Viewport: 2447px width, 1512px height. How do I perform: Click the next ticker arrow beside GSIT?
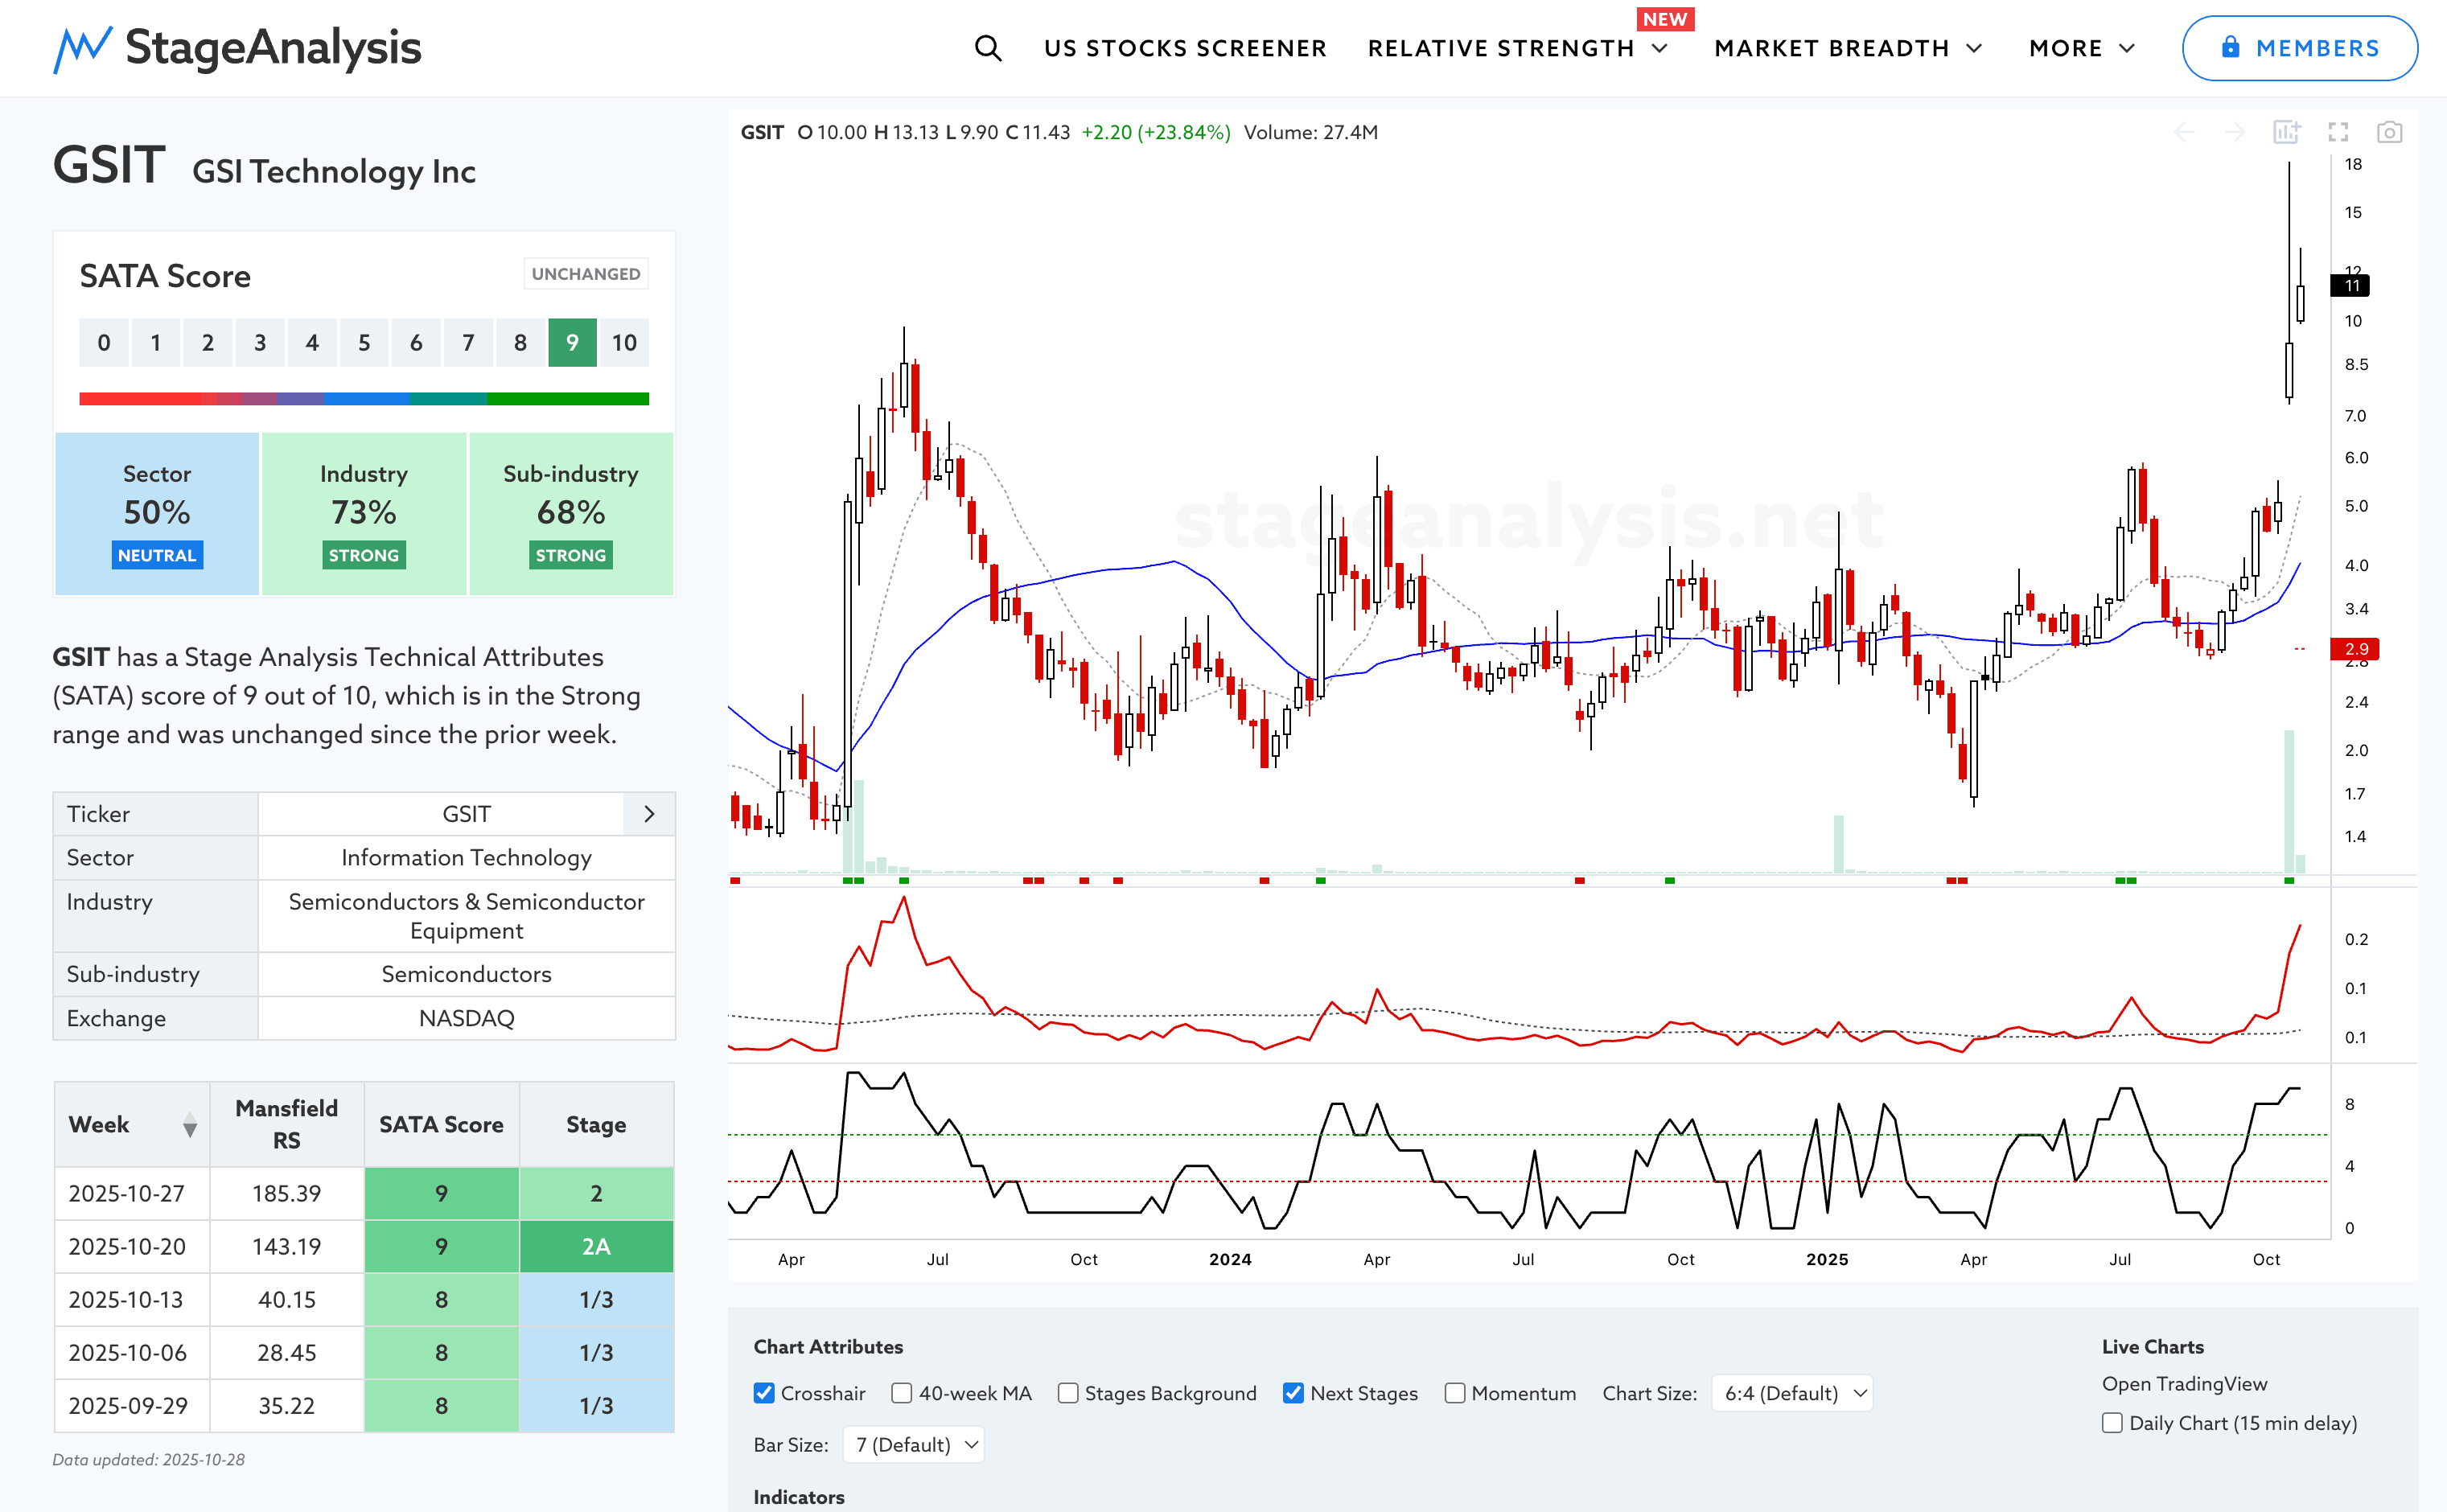pyautogui.click(x=649, y=814)
